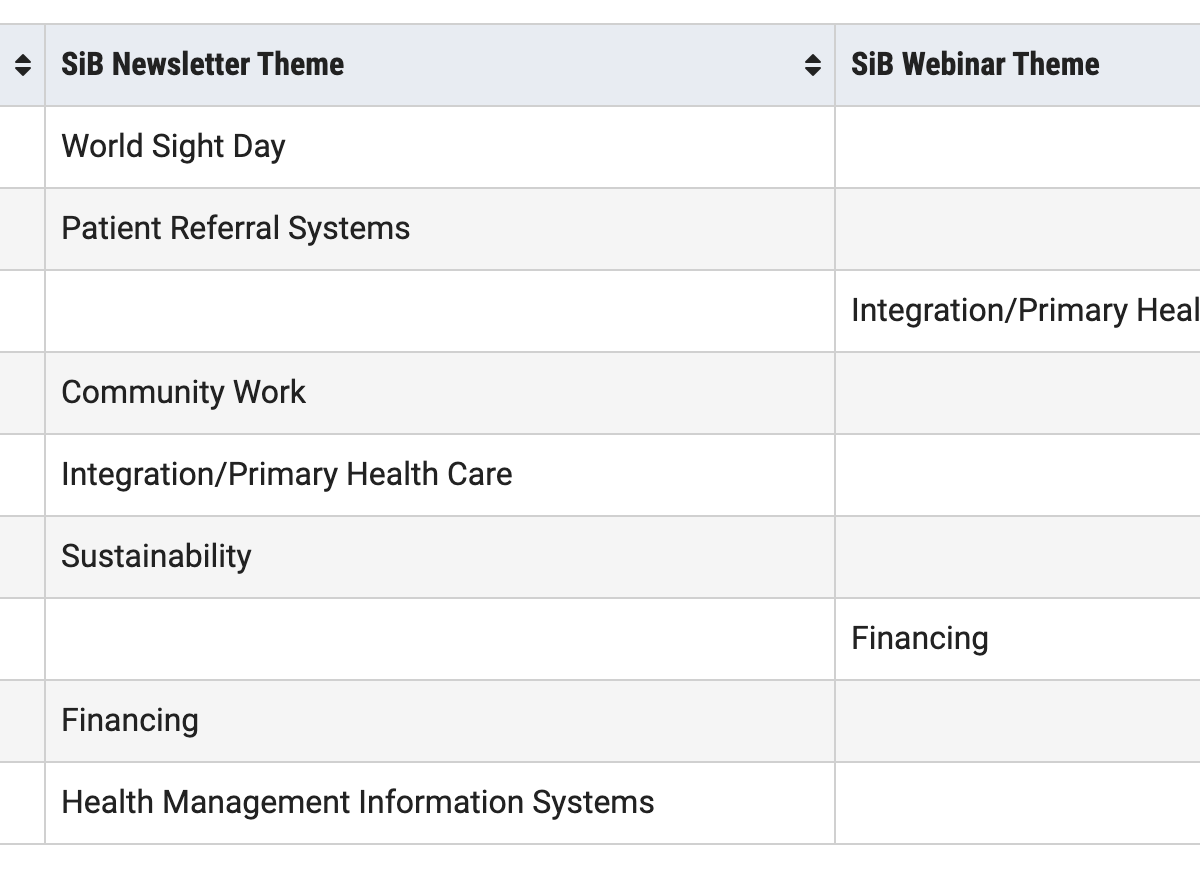Click empty newsletter cell left of webinar Financing

[440, 639]
